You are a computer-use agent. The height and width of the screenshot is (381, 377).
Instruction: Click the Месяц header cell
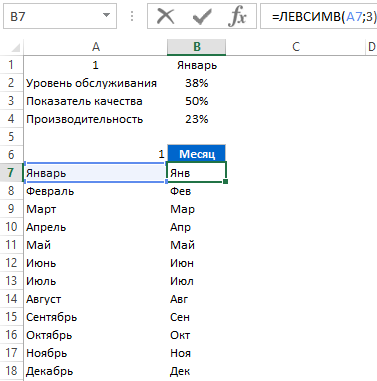(196, 154)
